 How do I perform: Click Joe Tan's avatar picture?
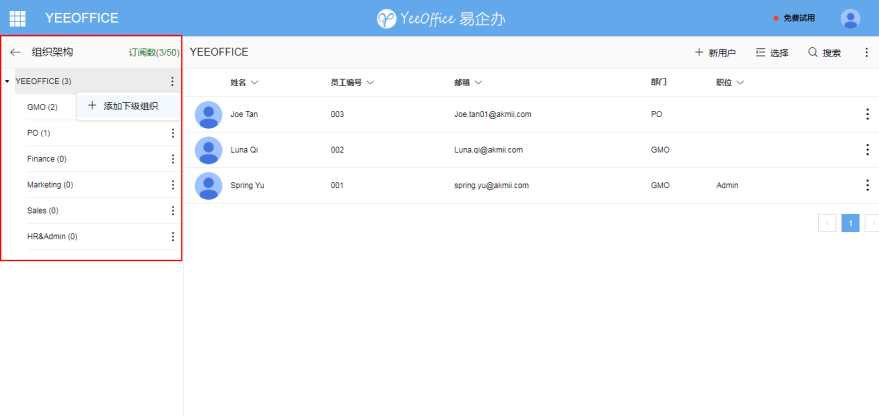click(209, 114)
